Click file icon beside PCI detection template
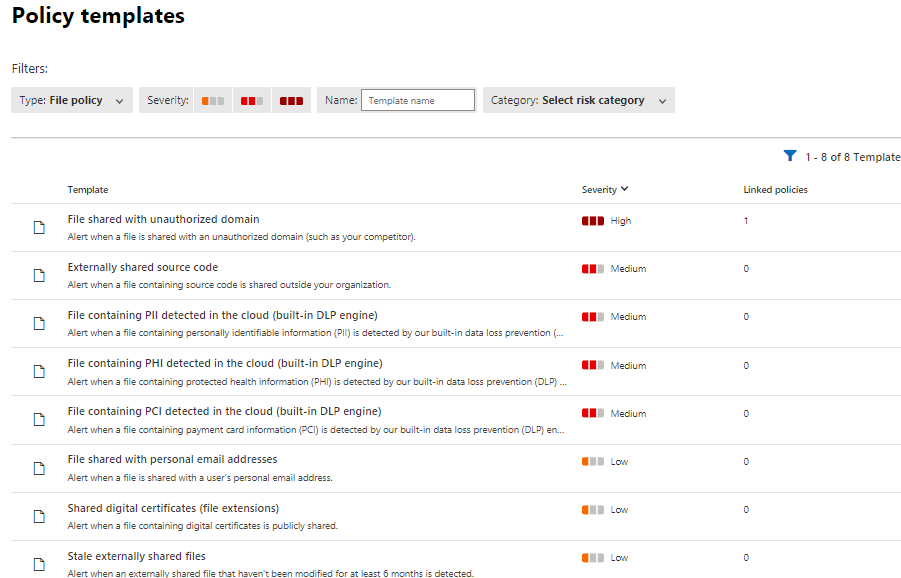 tap(40, 420)
